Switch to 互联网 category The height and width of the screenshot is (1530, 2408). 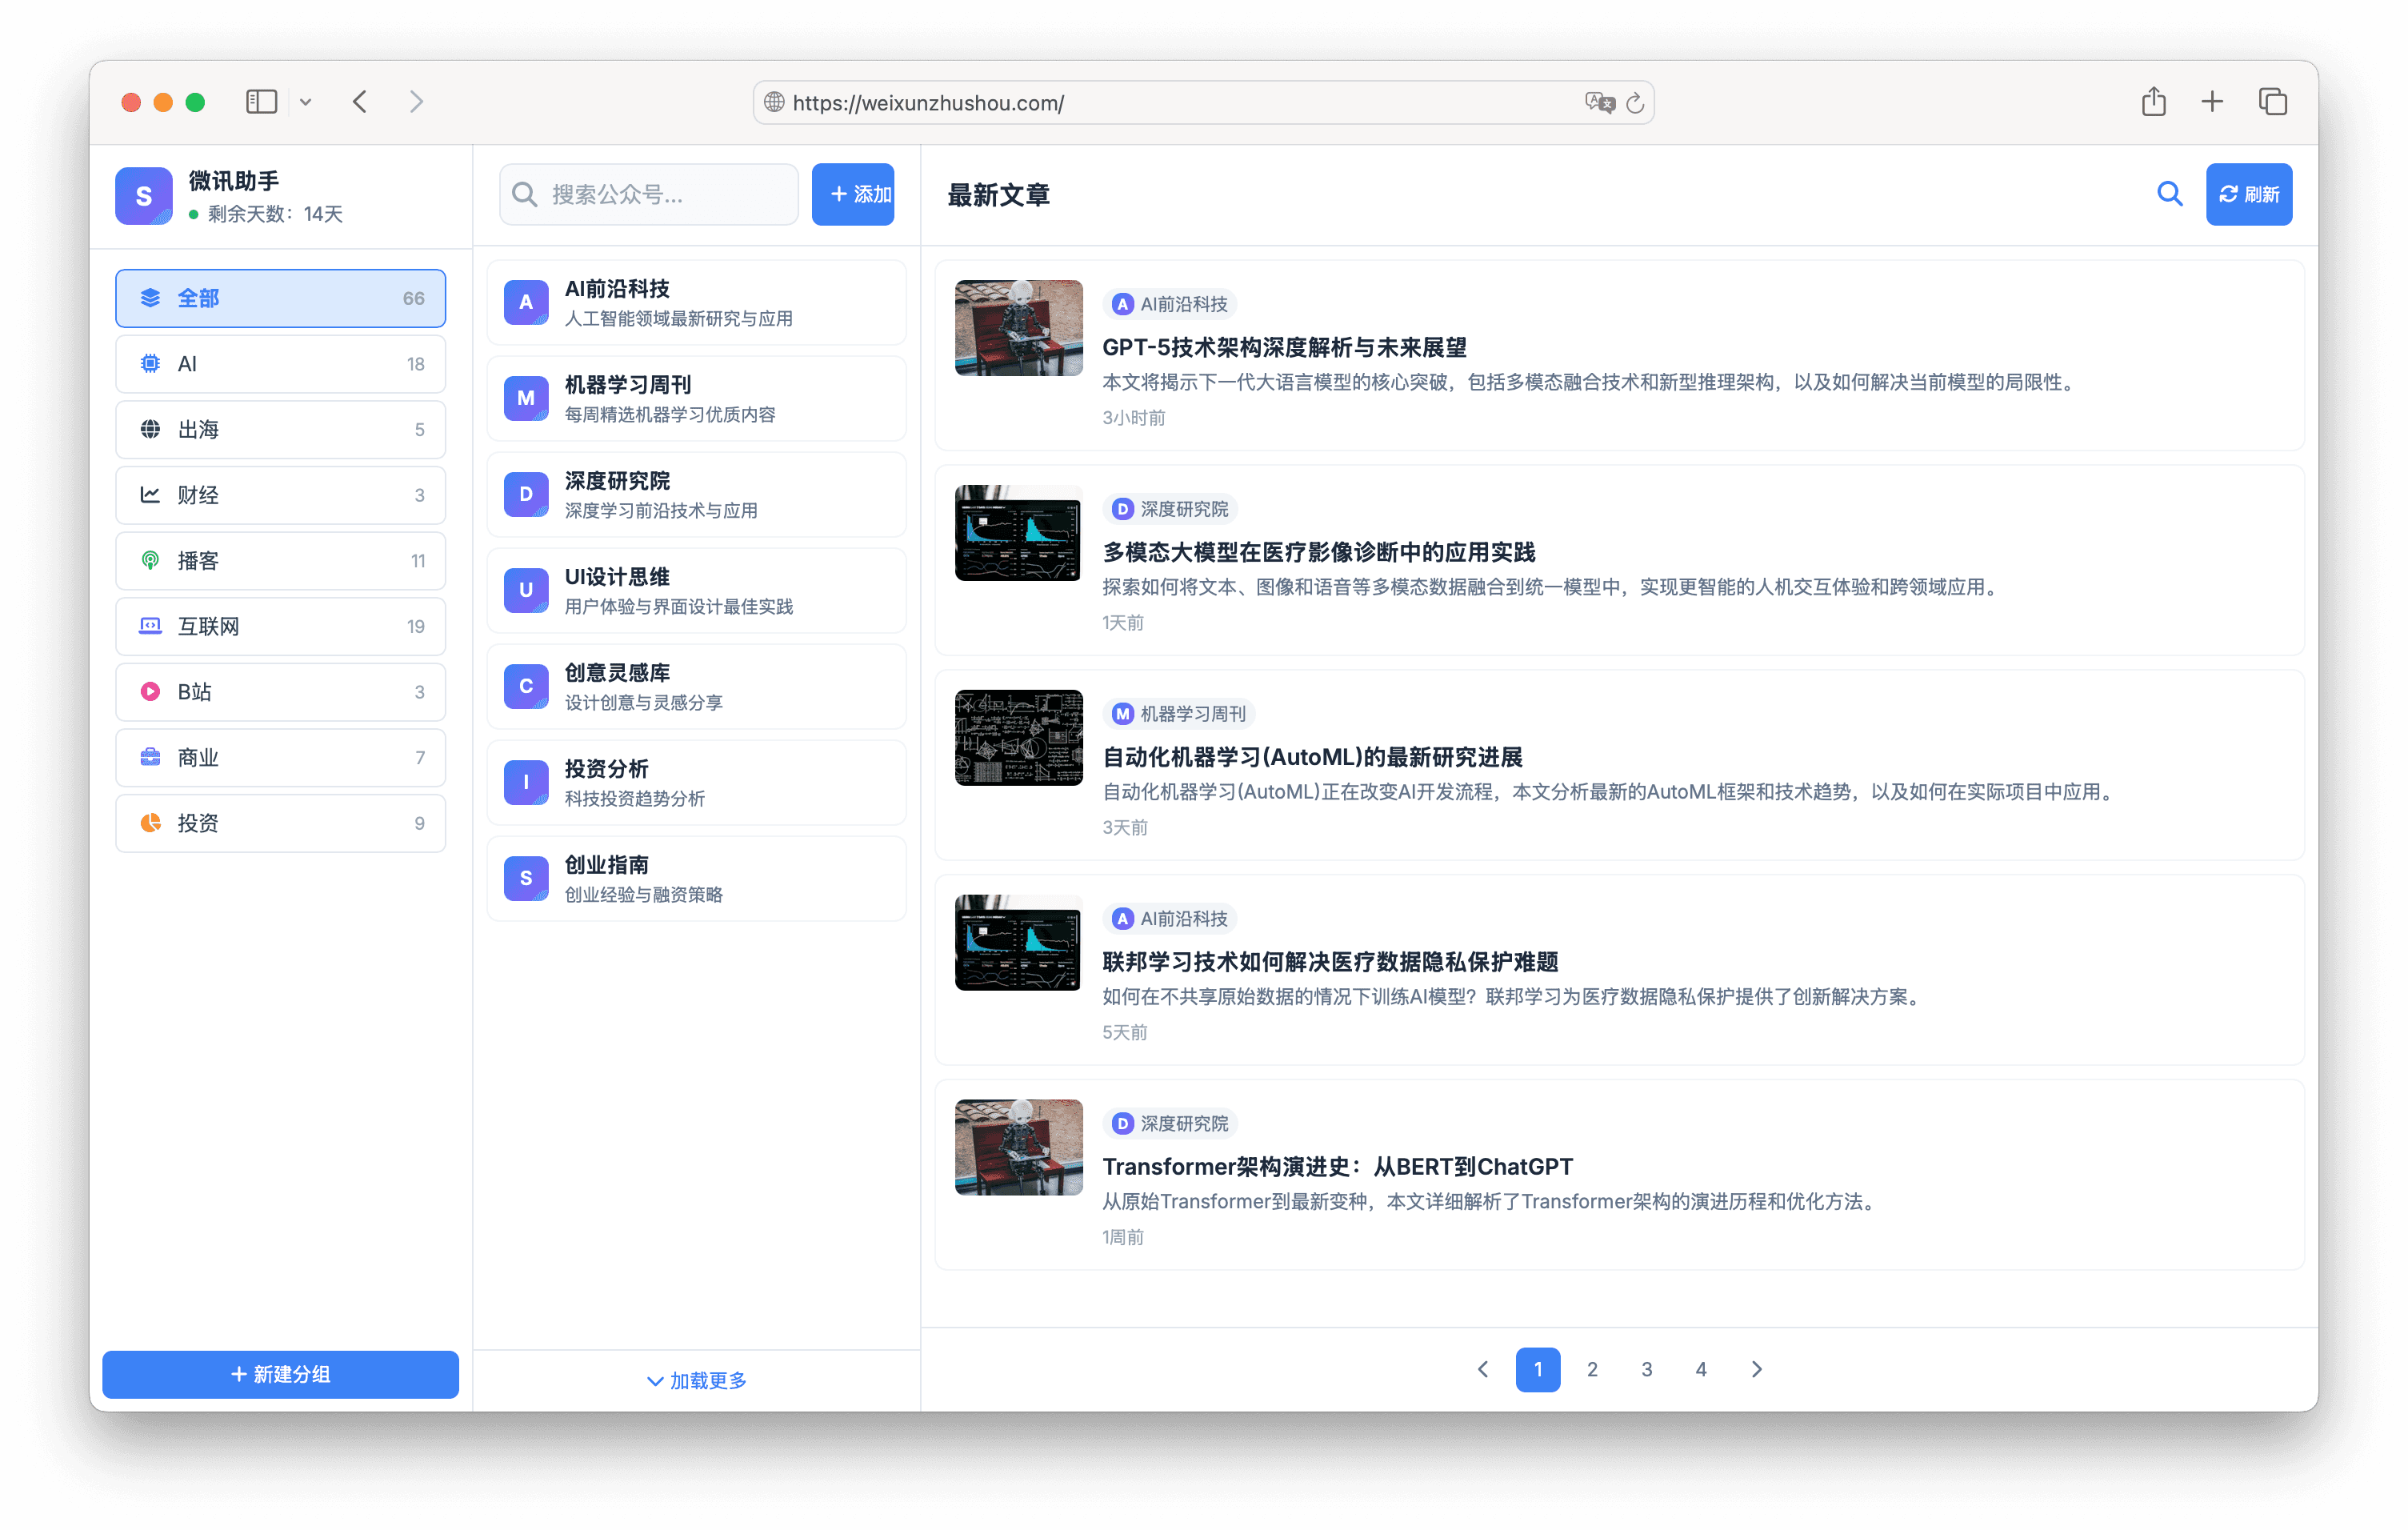280,626
